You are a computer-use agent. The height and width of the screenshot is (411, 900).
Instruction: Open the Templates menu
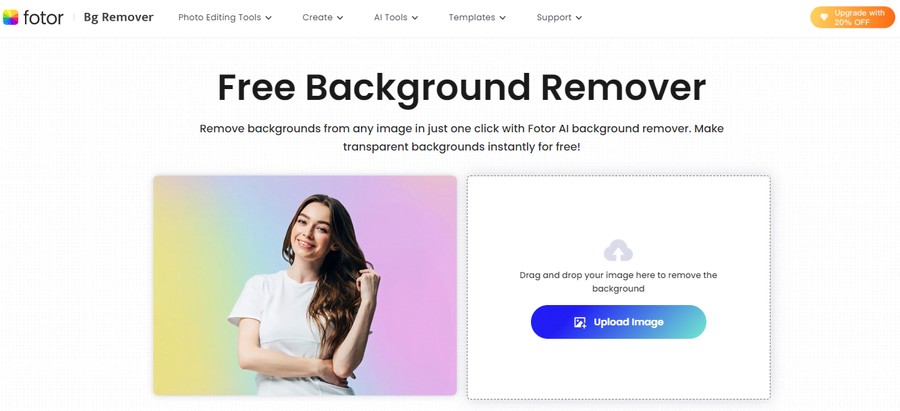pyautogui.click(x=478, y=17)
